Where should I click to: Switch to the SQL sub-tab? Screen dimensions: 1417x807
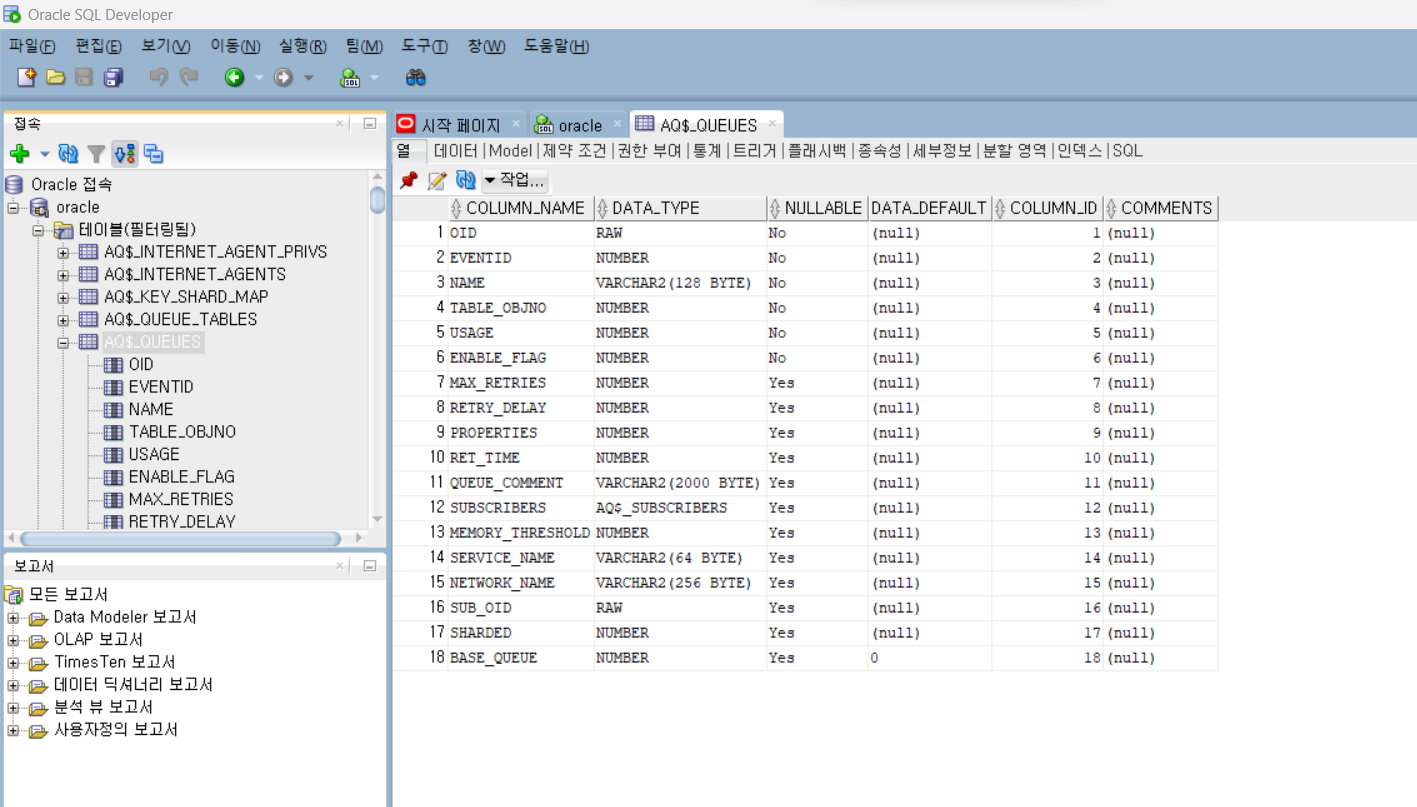click(1127, 150)
